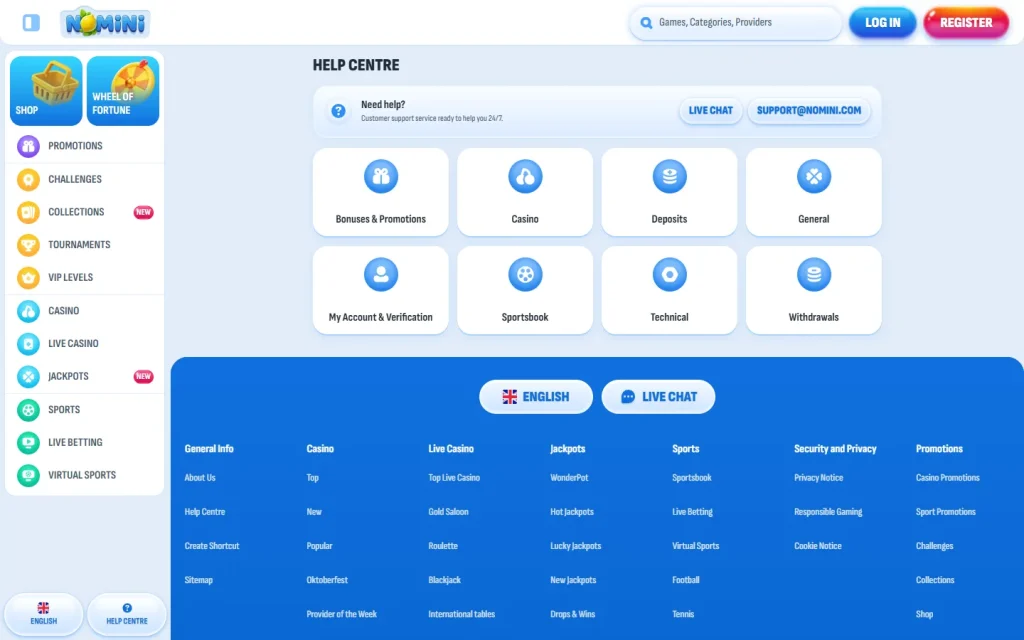Image resolution: width=1024 pixels, height=640 pixels.
Task: Select Virtual Sports in the sidebar menu
Action: (85, 475)
